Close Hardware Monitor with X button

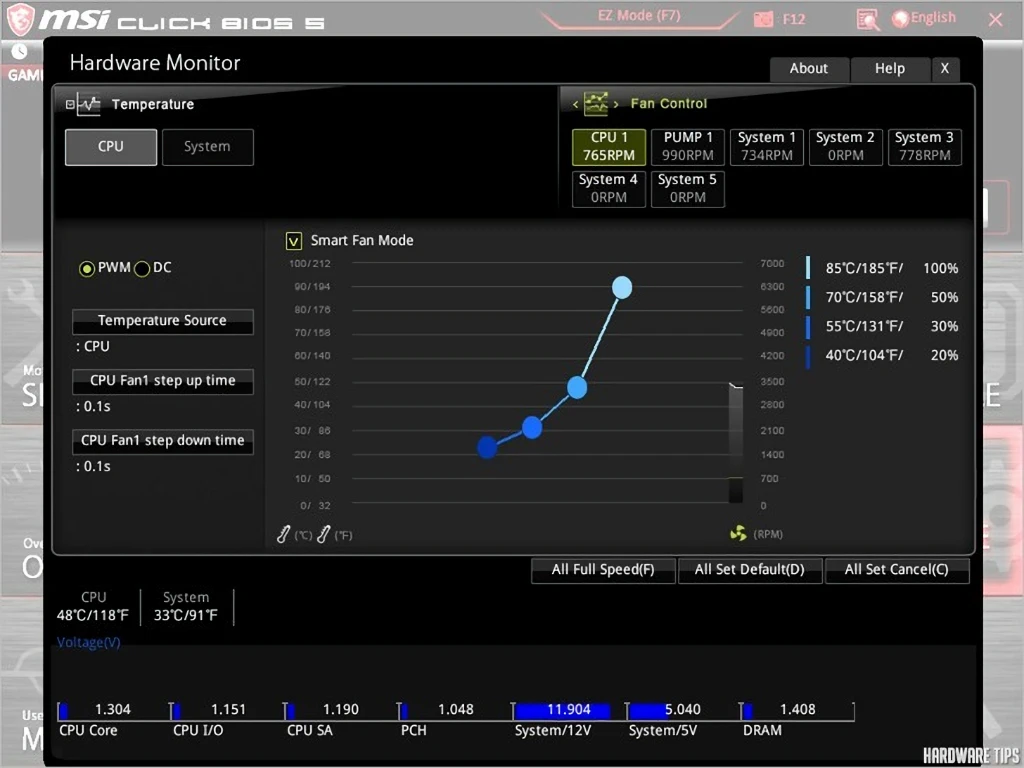click(945, 69)
